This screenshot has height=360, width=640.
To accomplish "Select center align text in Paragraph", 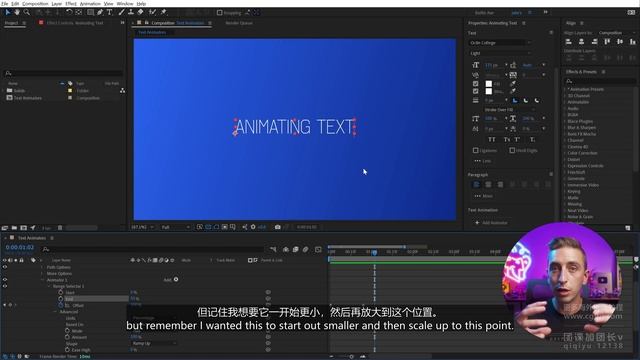I will click(488, 184).
